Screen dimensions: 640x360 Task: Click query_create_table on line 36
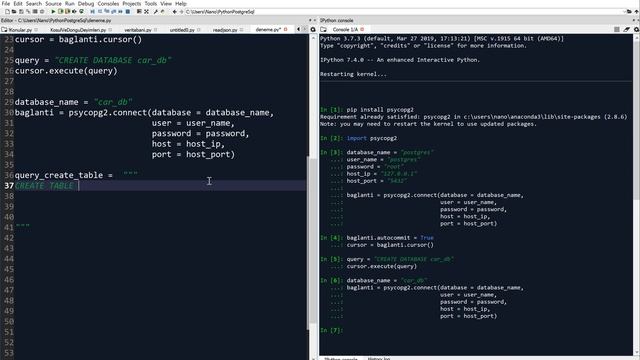(x=59, y=175)
